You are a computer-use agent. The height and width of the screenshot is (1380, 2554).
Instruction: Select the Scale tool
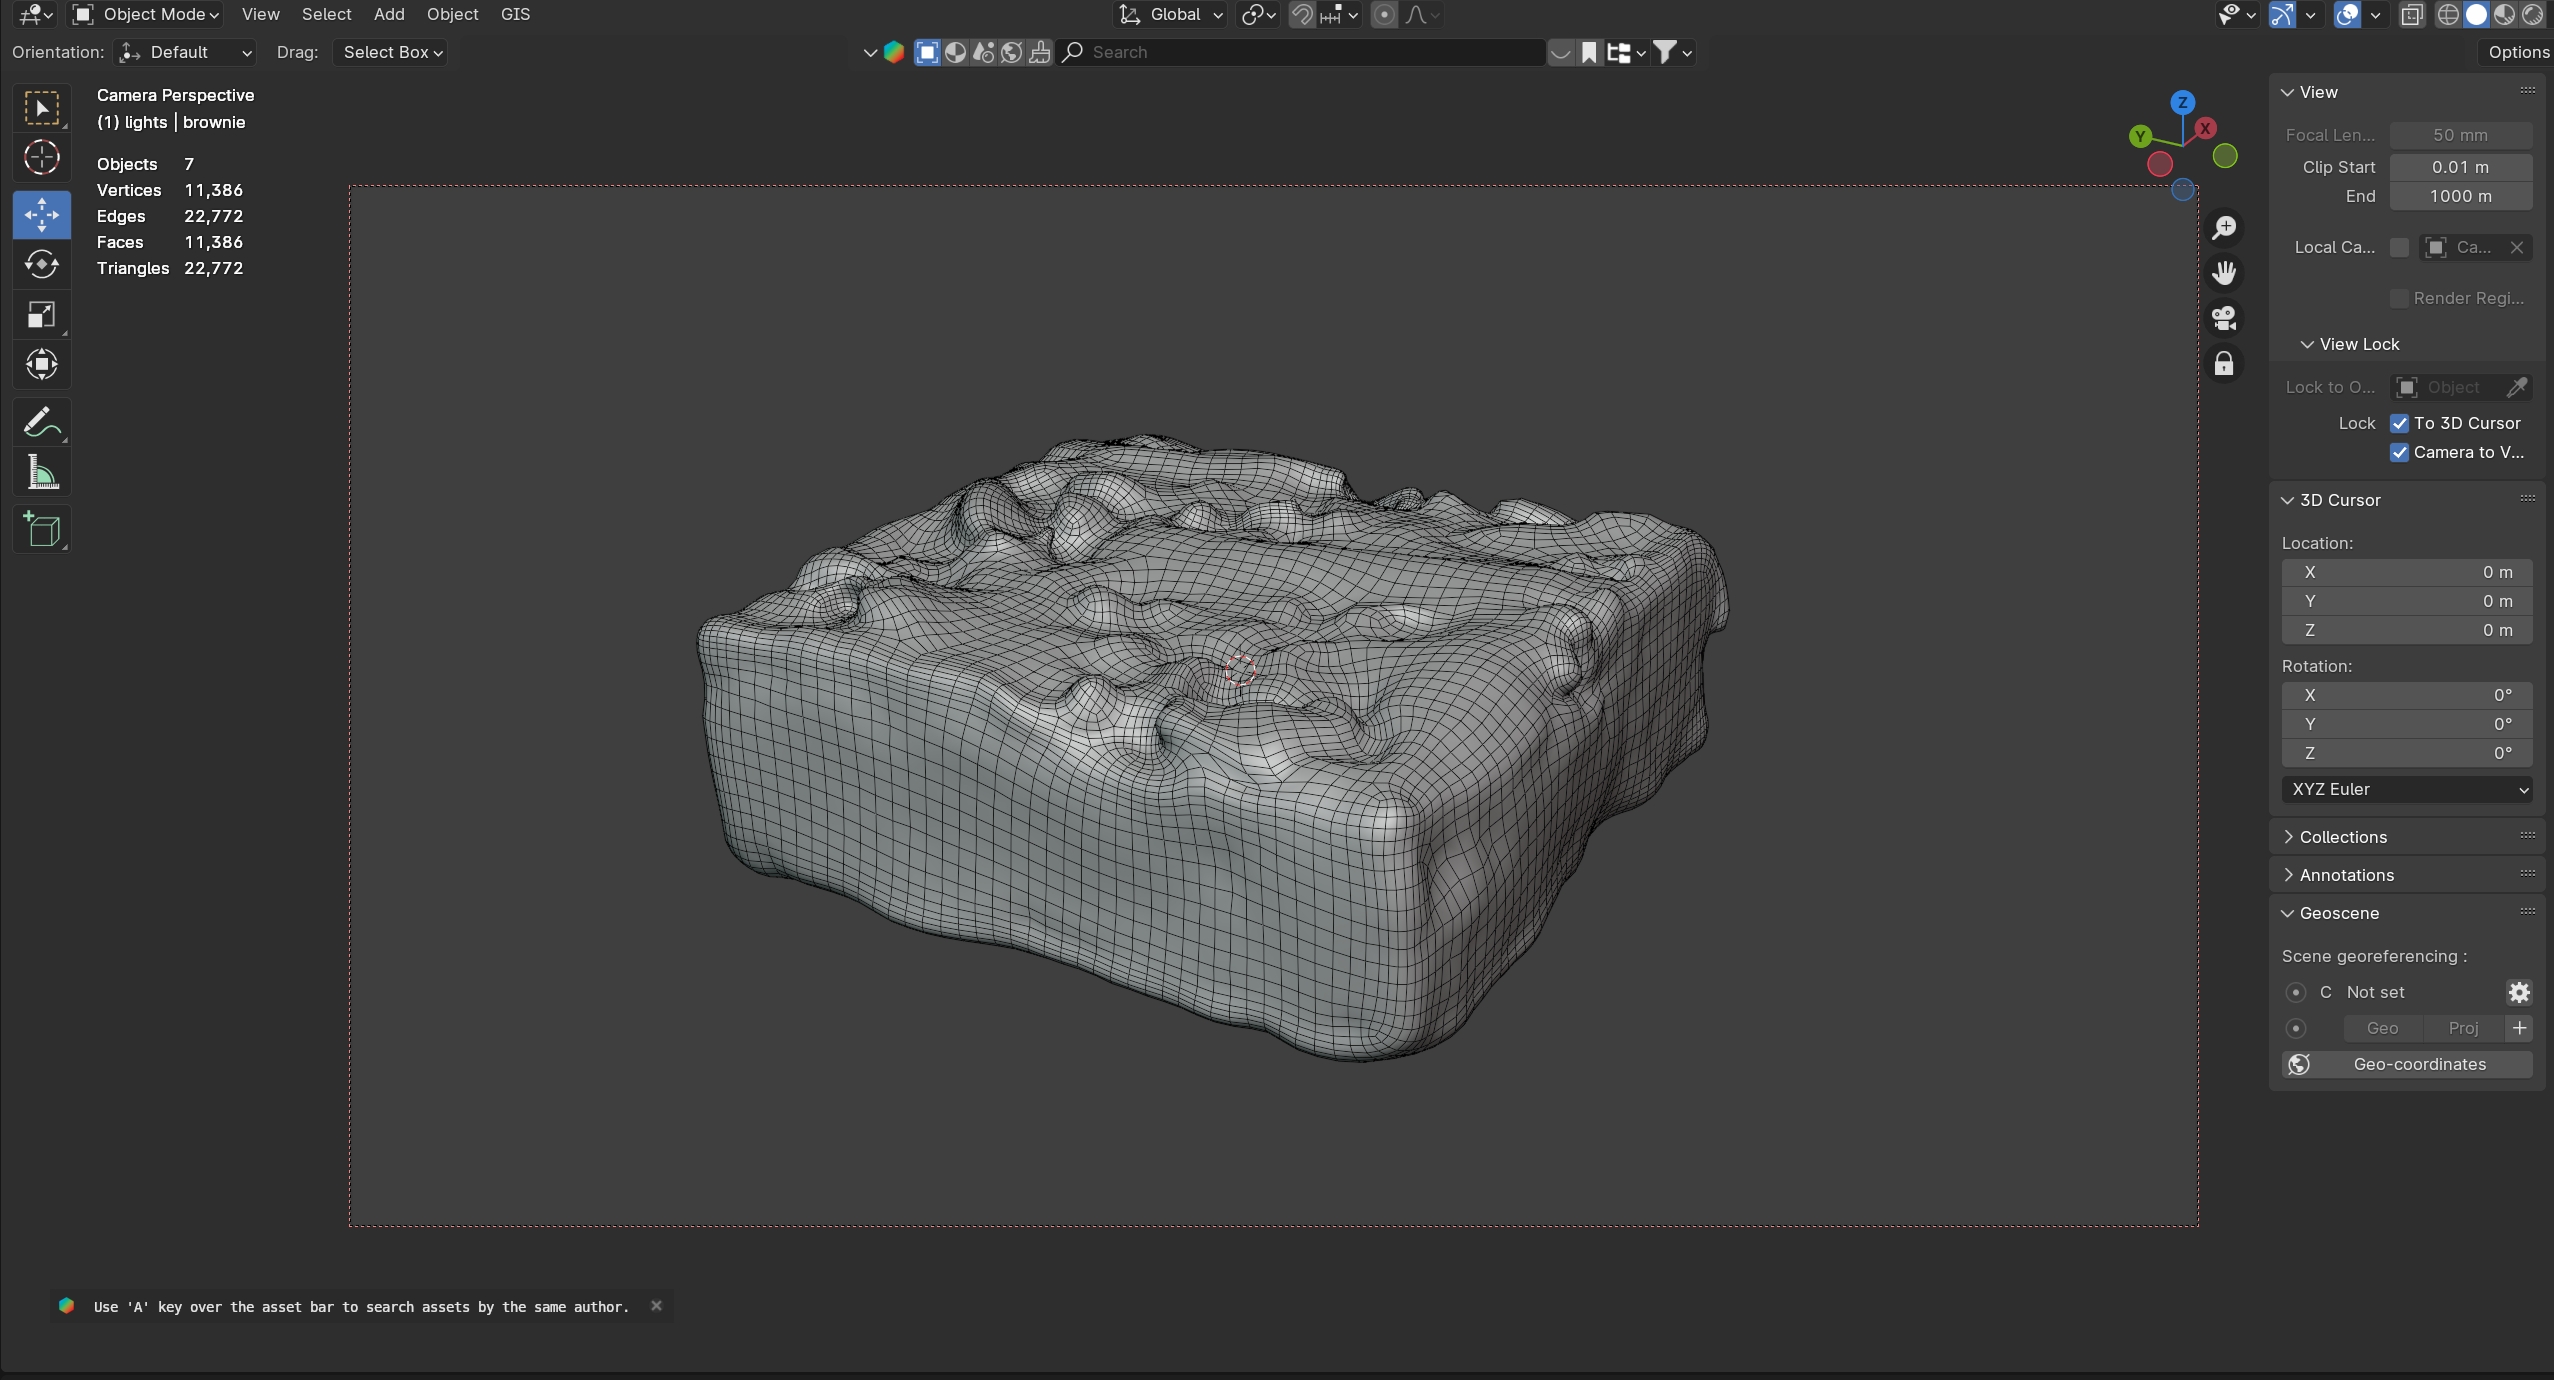pyautogui.click(x=41, y=315)
